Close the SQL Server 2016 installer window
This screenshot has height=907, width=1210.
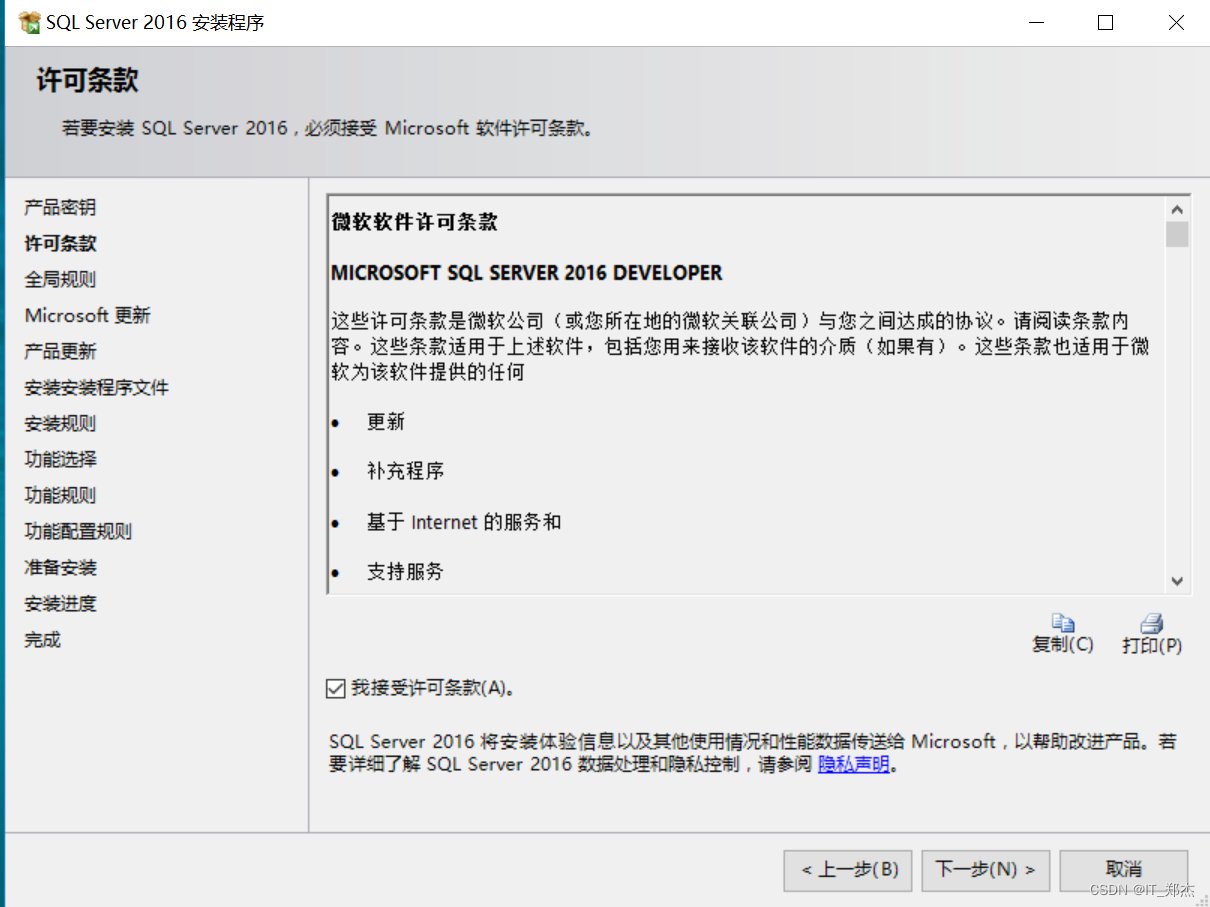1176,23
